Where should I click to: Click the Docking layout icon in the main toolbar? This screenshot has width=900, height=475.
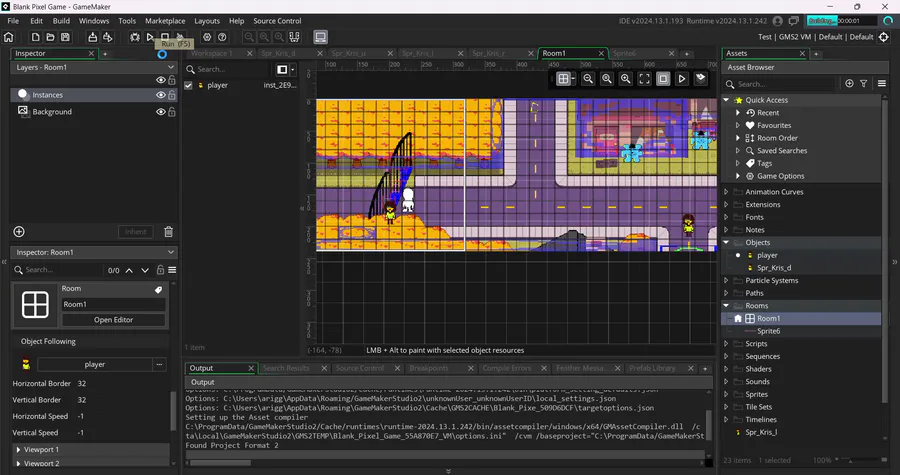pyautogui.click(x=294, y=37)
